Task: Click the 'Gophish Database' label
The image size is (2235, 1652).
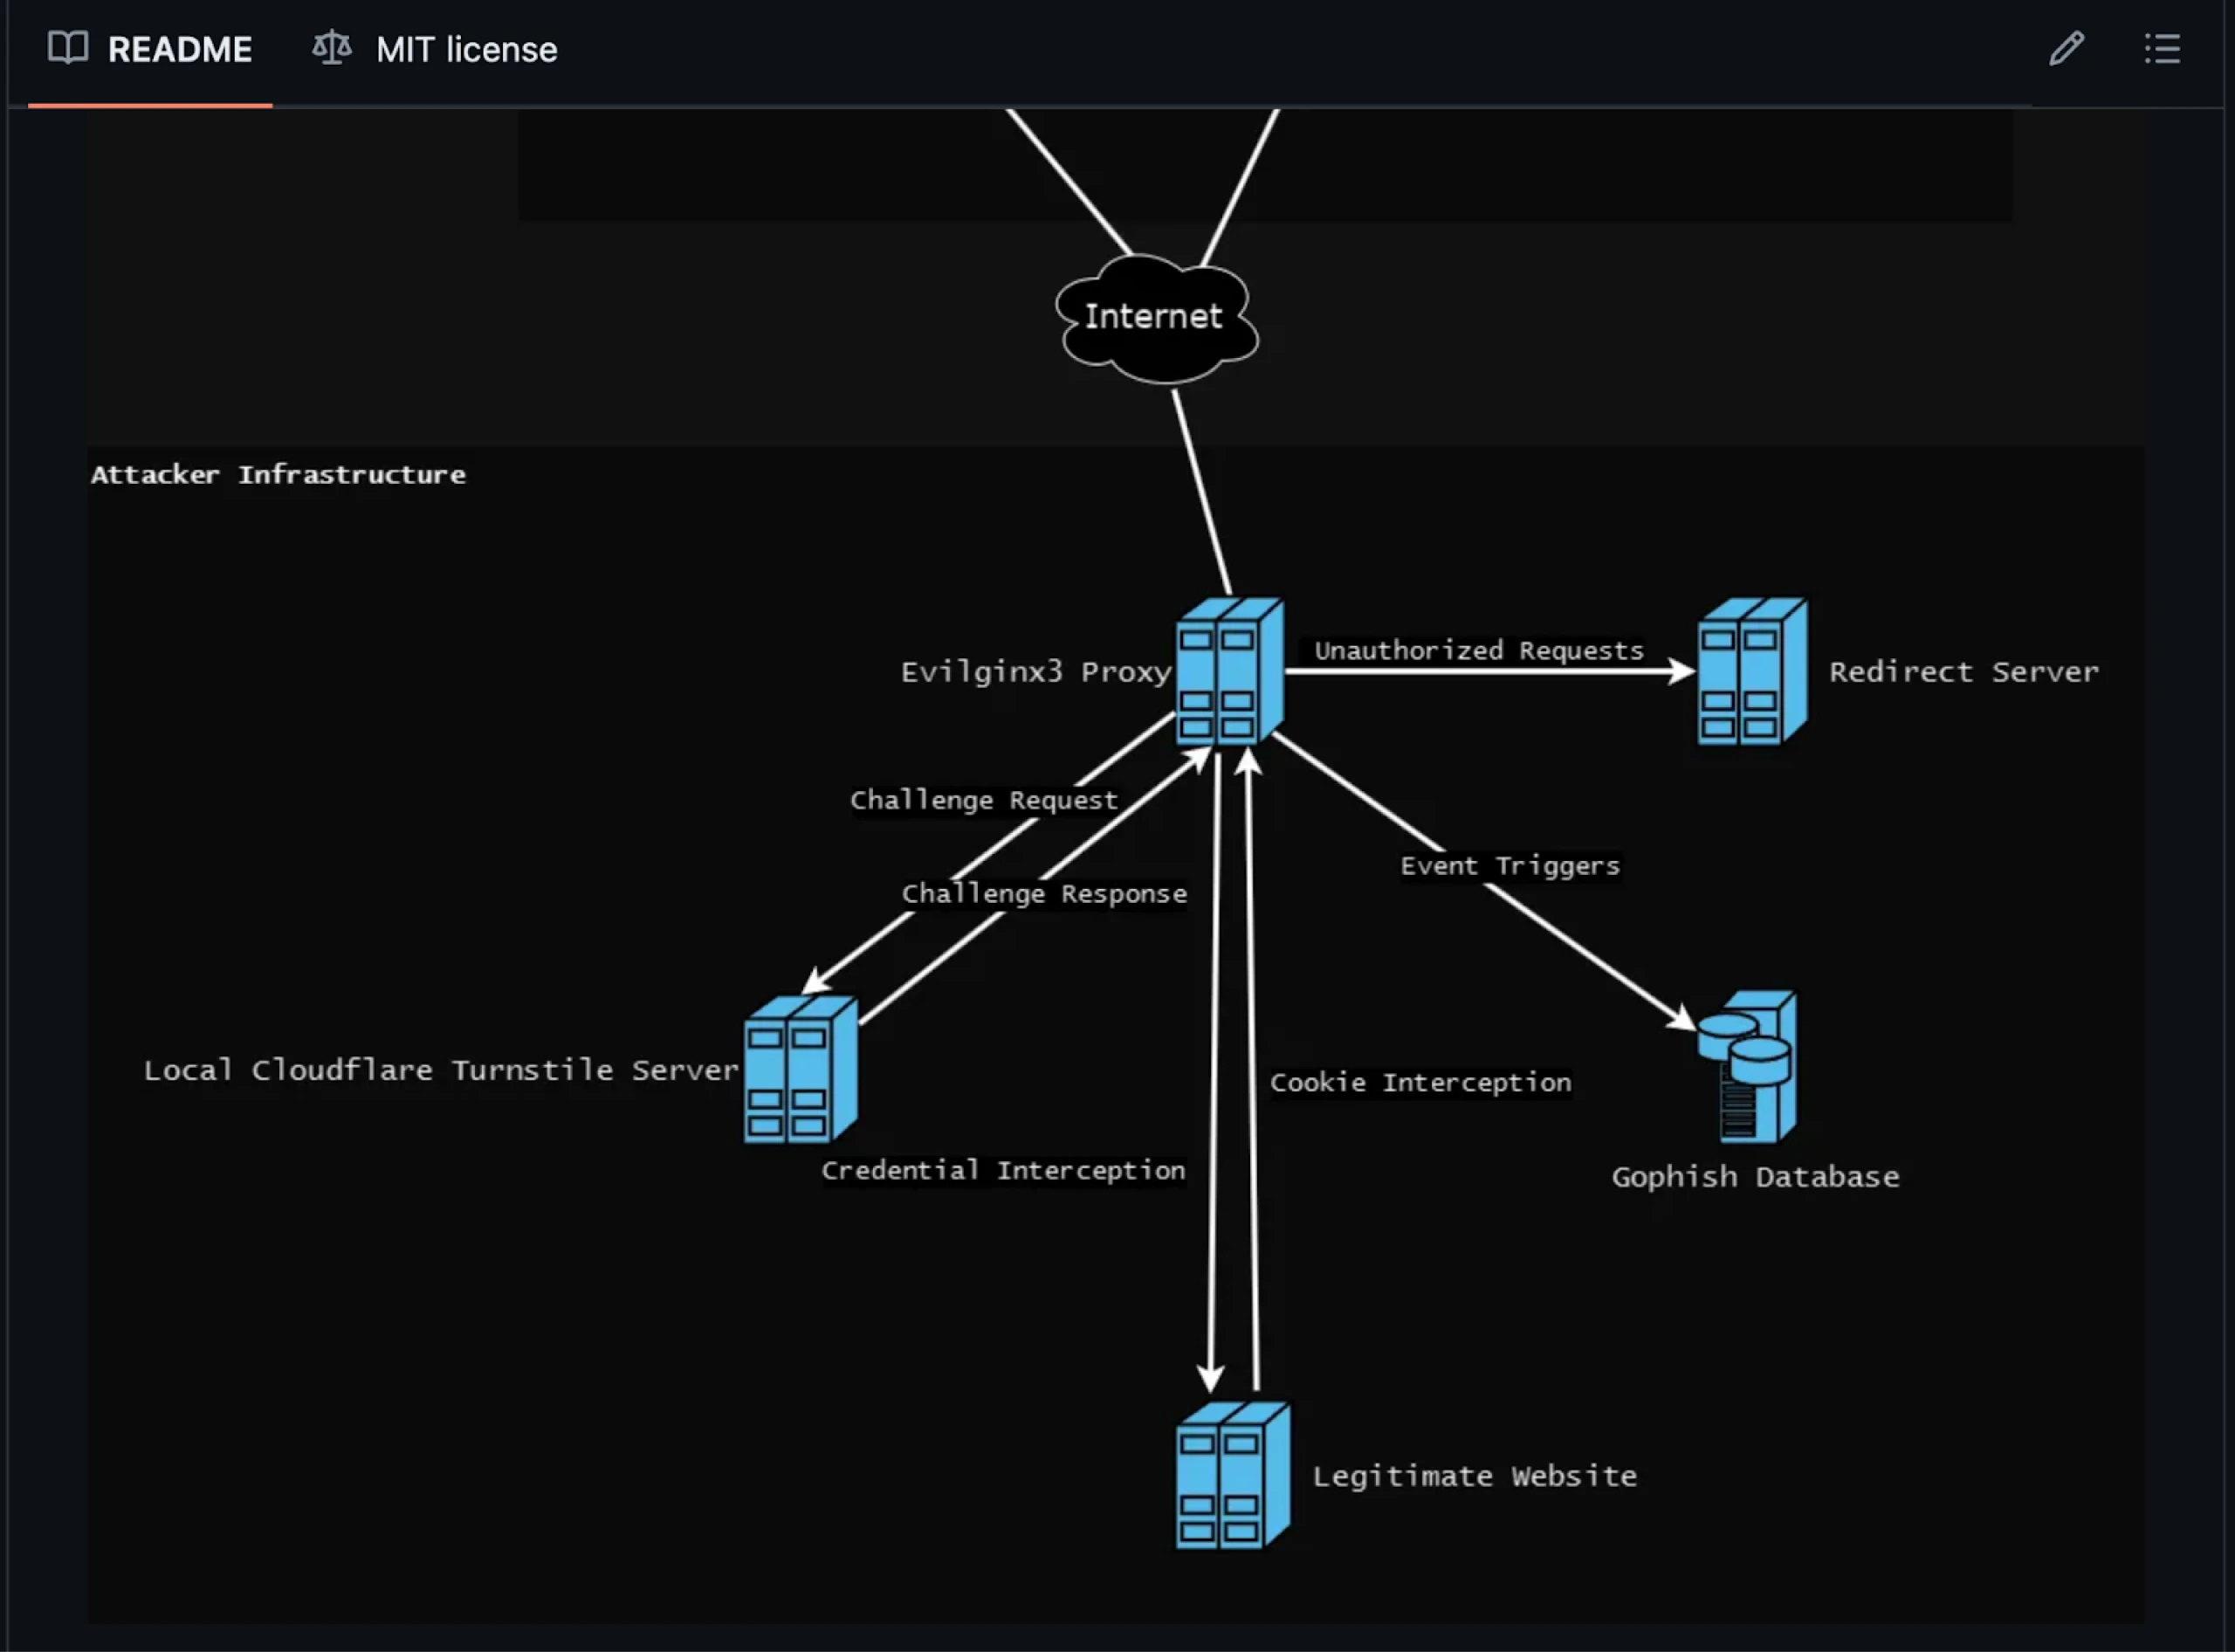Action: (x=1755, y=1176)
